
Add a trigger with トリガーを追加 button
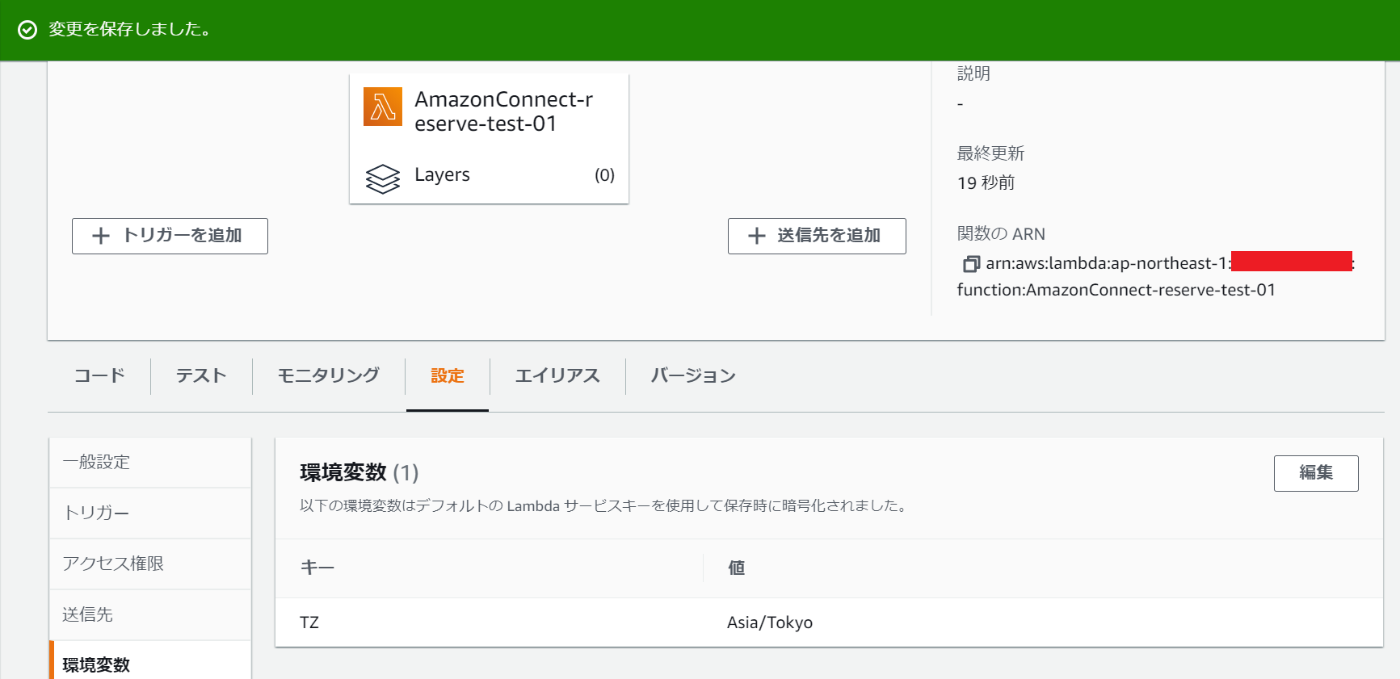pyautogui.click(x=170, y=236)
